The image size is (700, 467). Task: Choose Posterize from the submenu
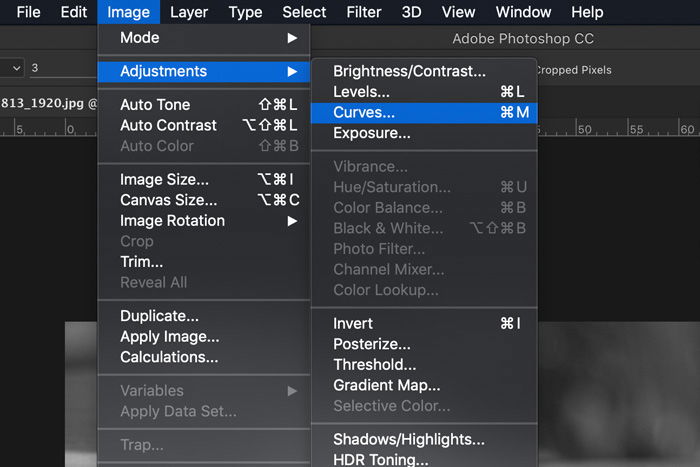tap(424, 344)
